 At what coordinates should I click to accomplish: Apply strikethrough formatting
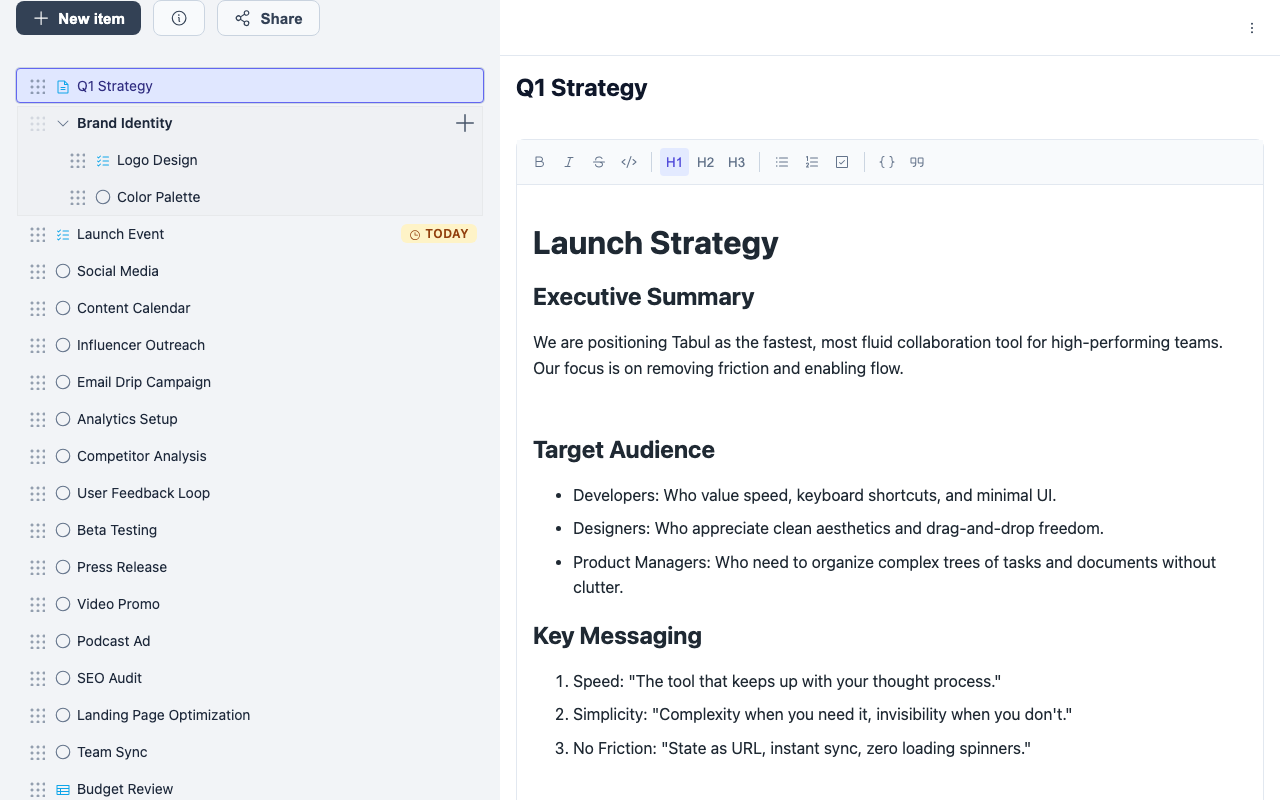tap(599, 162)
